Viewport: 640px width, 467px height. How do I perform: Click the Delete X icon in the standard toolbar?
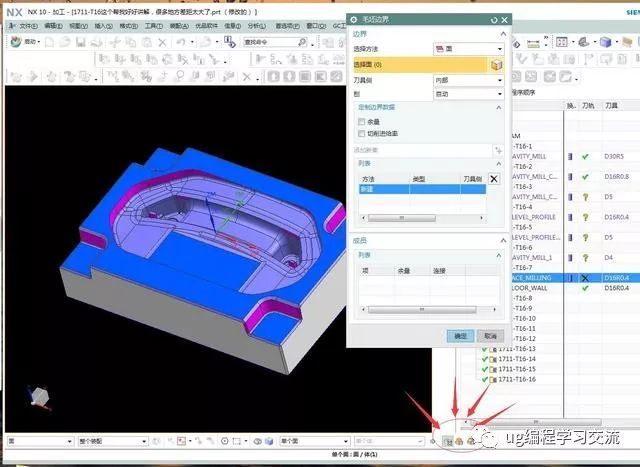[162, 42]
